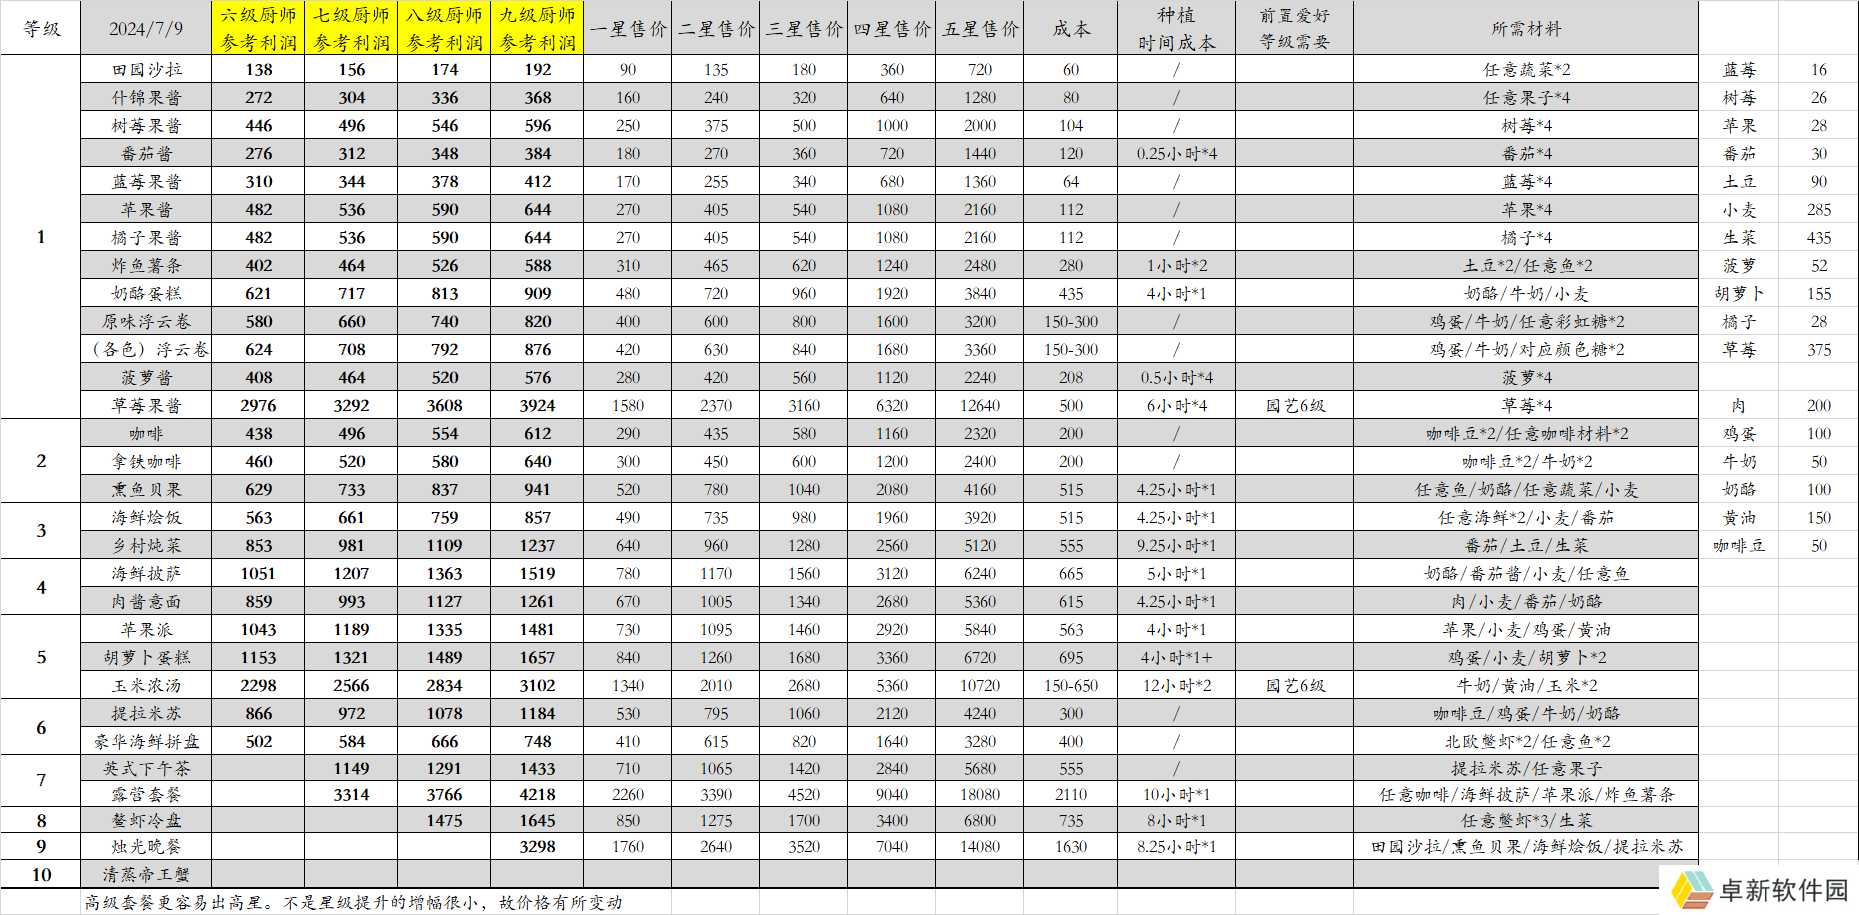Viewport: 1859px width, 915px height.
Task: Select the 蓝莓果酱 dish name cell
Action: pos(146,181)
